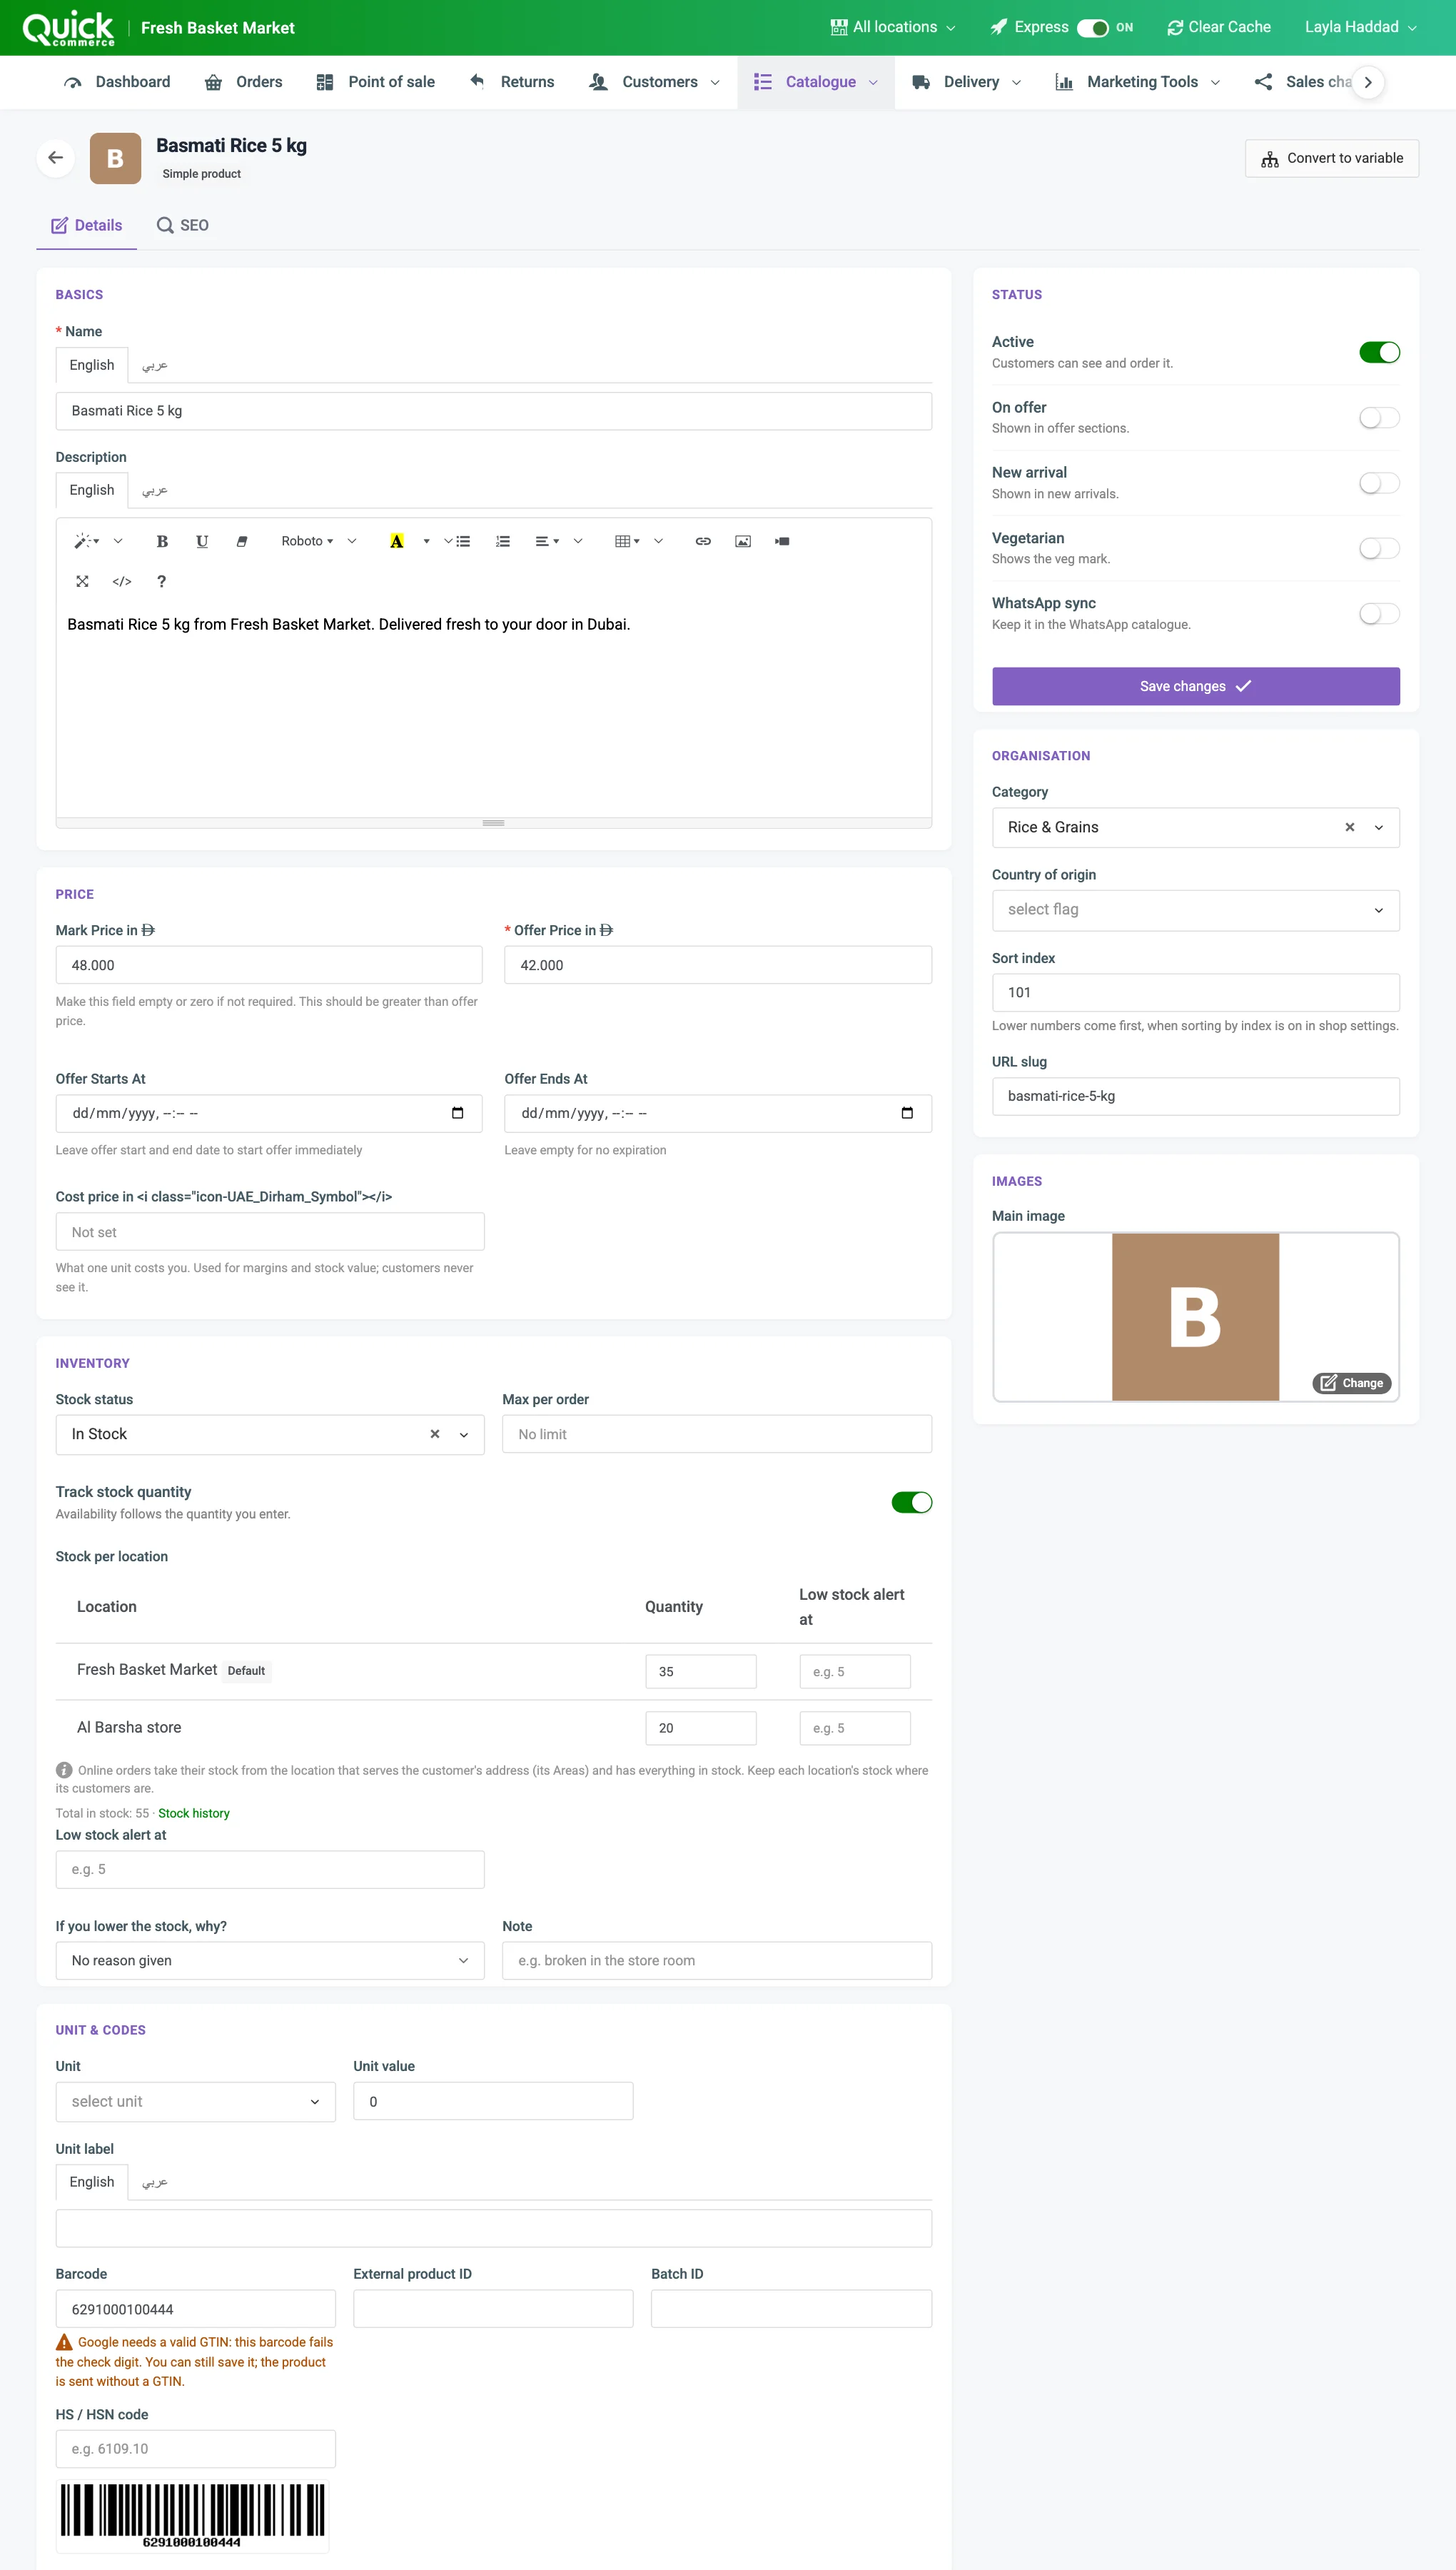The image size is (1456, 2570).
Task: Open the Stock history link
Action: 194,1813
